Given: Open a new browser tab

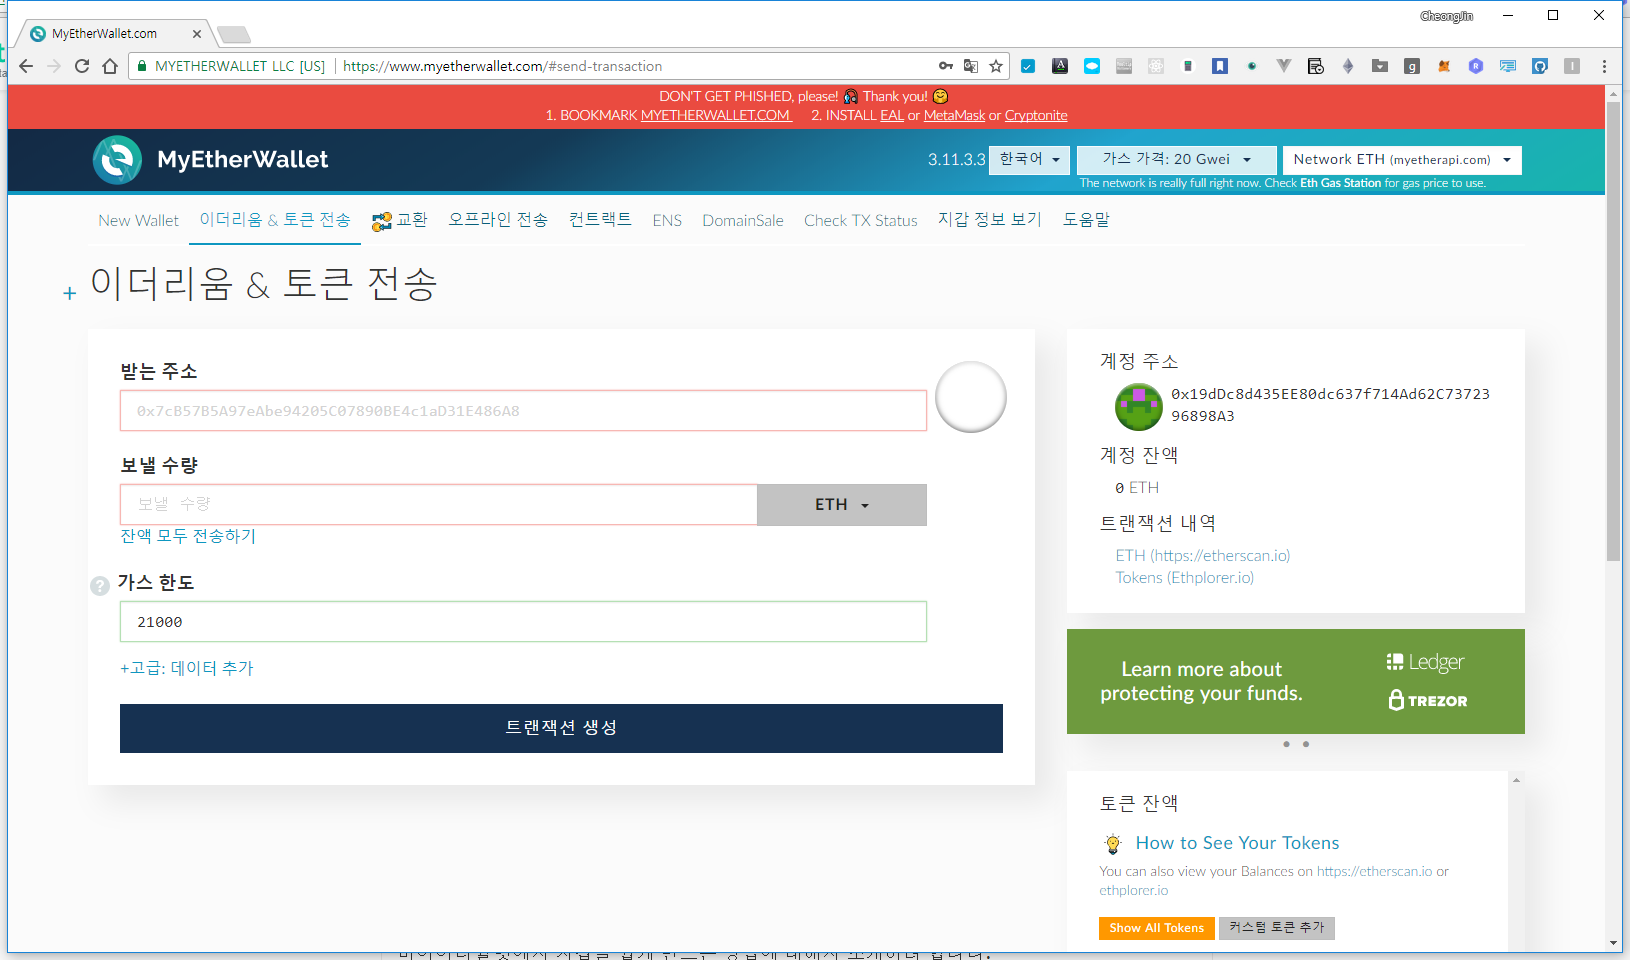Looking at the screenshot, I should [234, 35].
